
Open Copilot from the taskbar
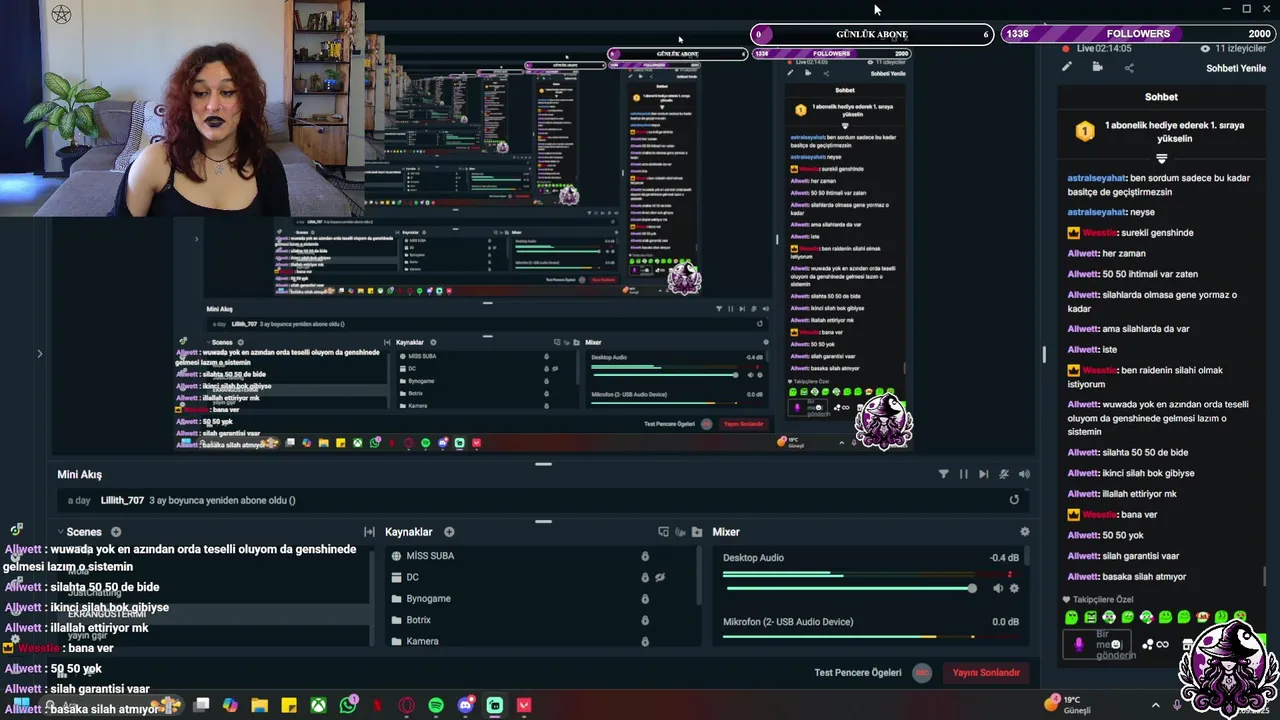(x=230, y=705)
